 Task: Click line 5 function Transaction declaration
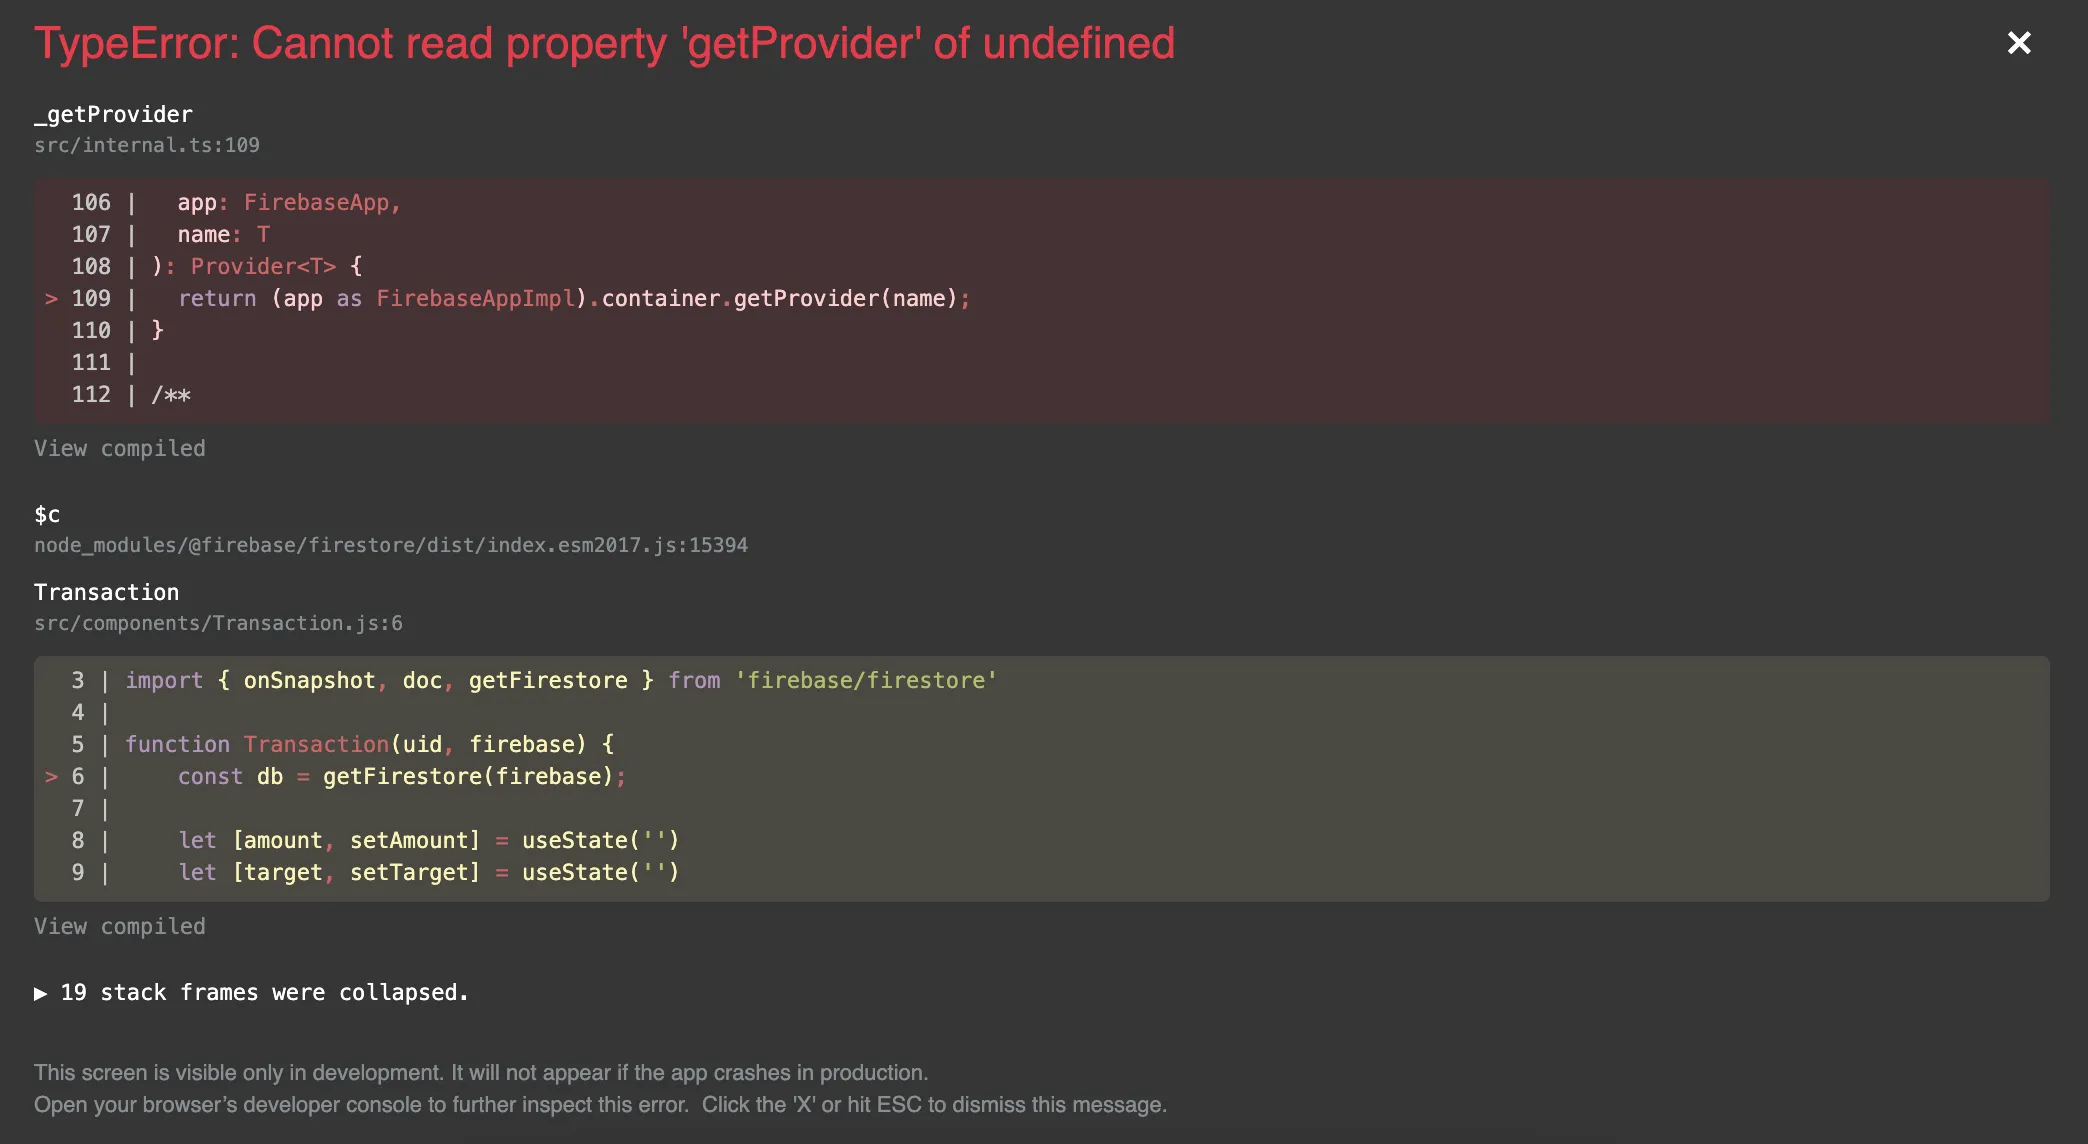[x=369, y=744]
